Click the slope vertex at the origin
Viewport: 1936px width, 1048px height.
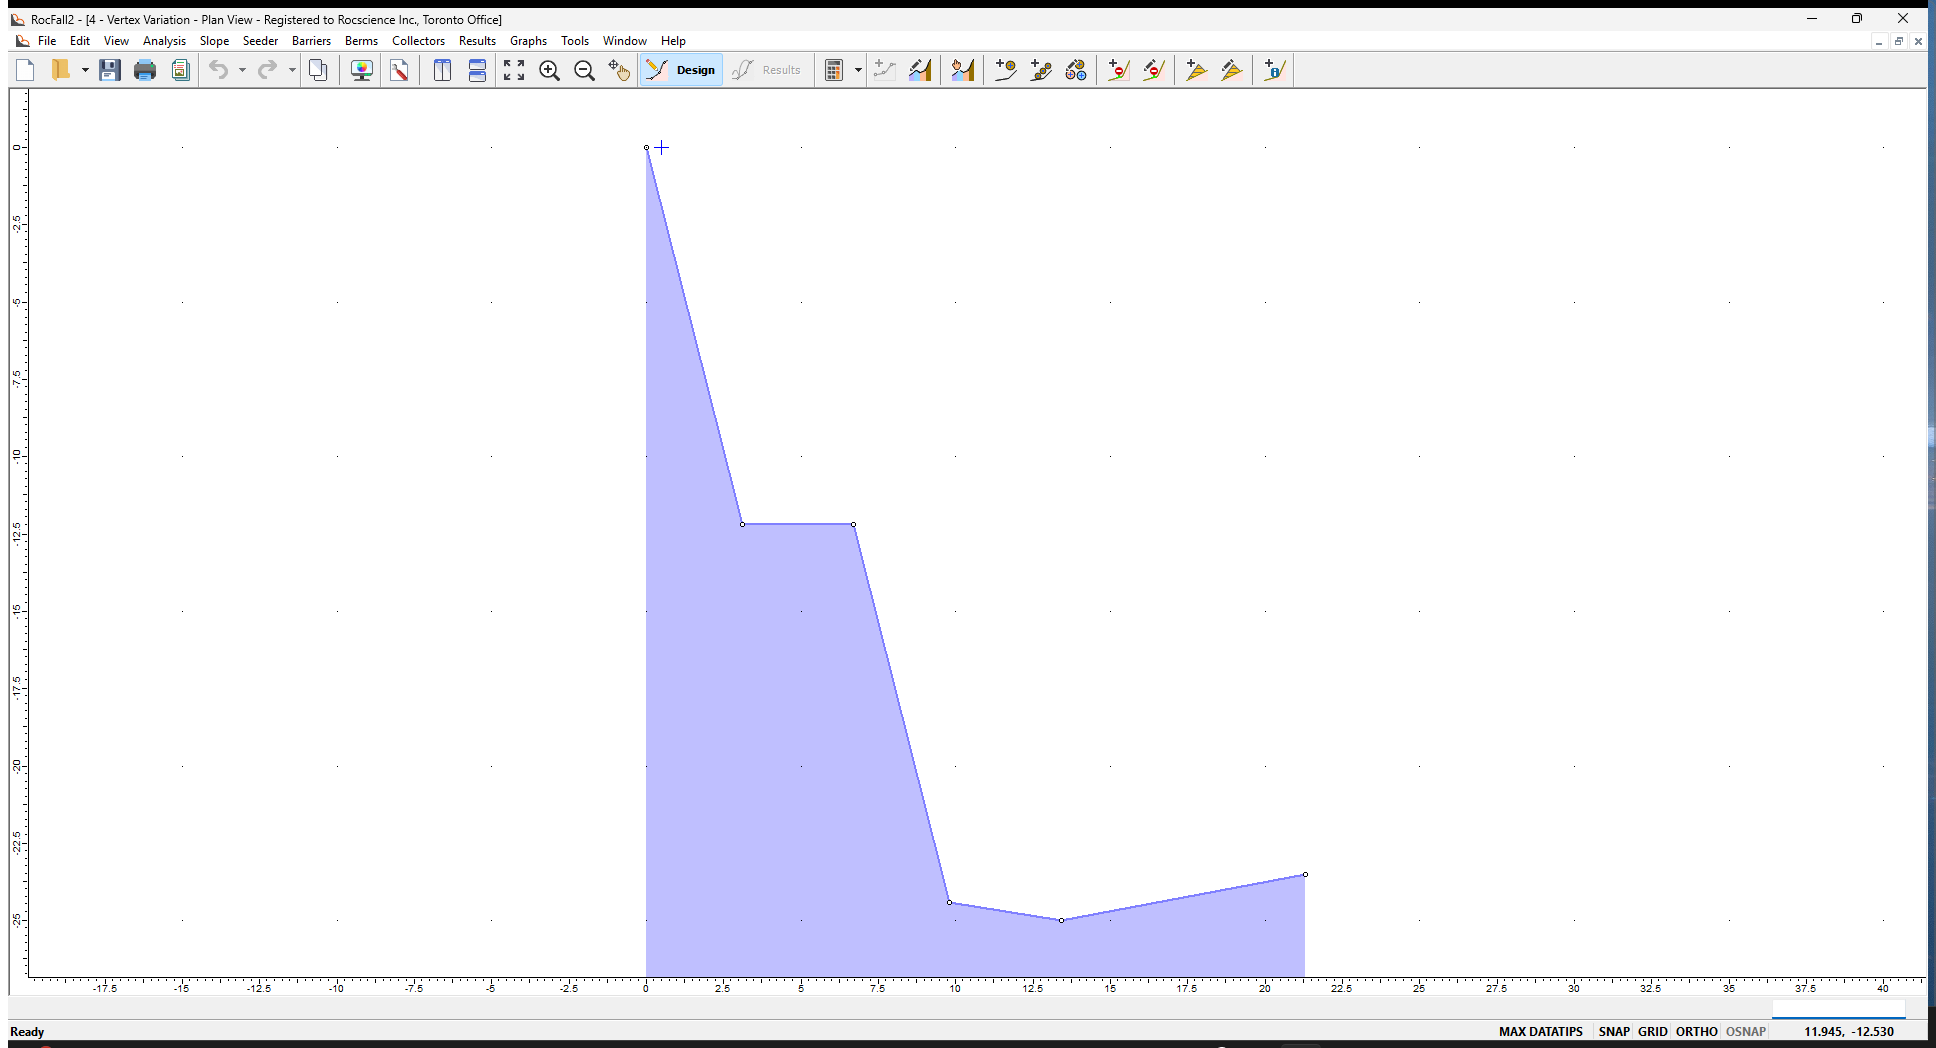[x=646, y=147]
